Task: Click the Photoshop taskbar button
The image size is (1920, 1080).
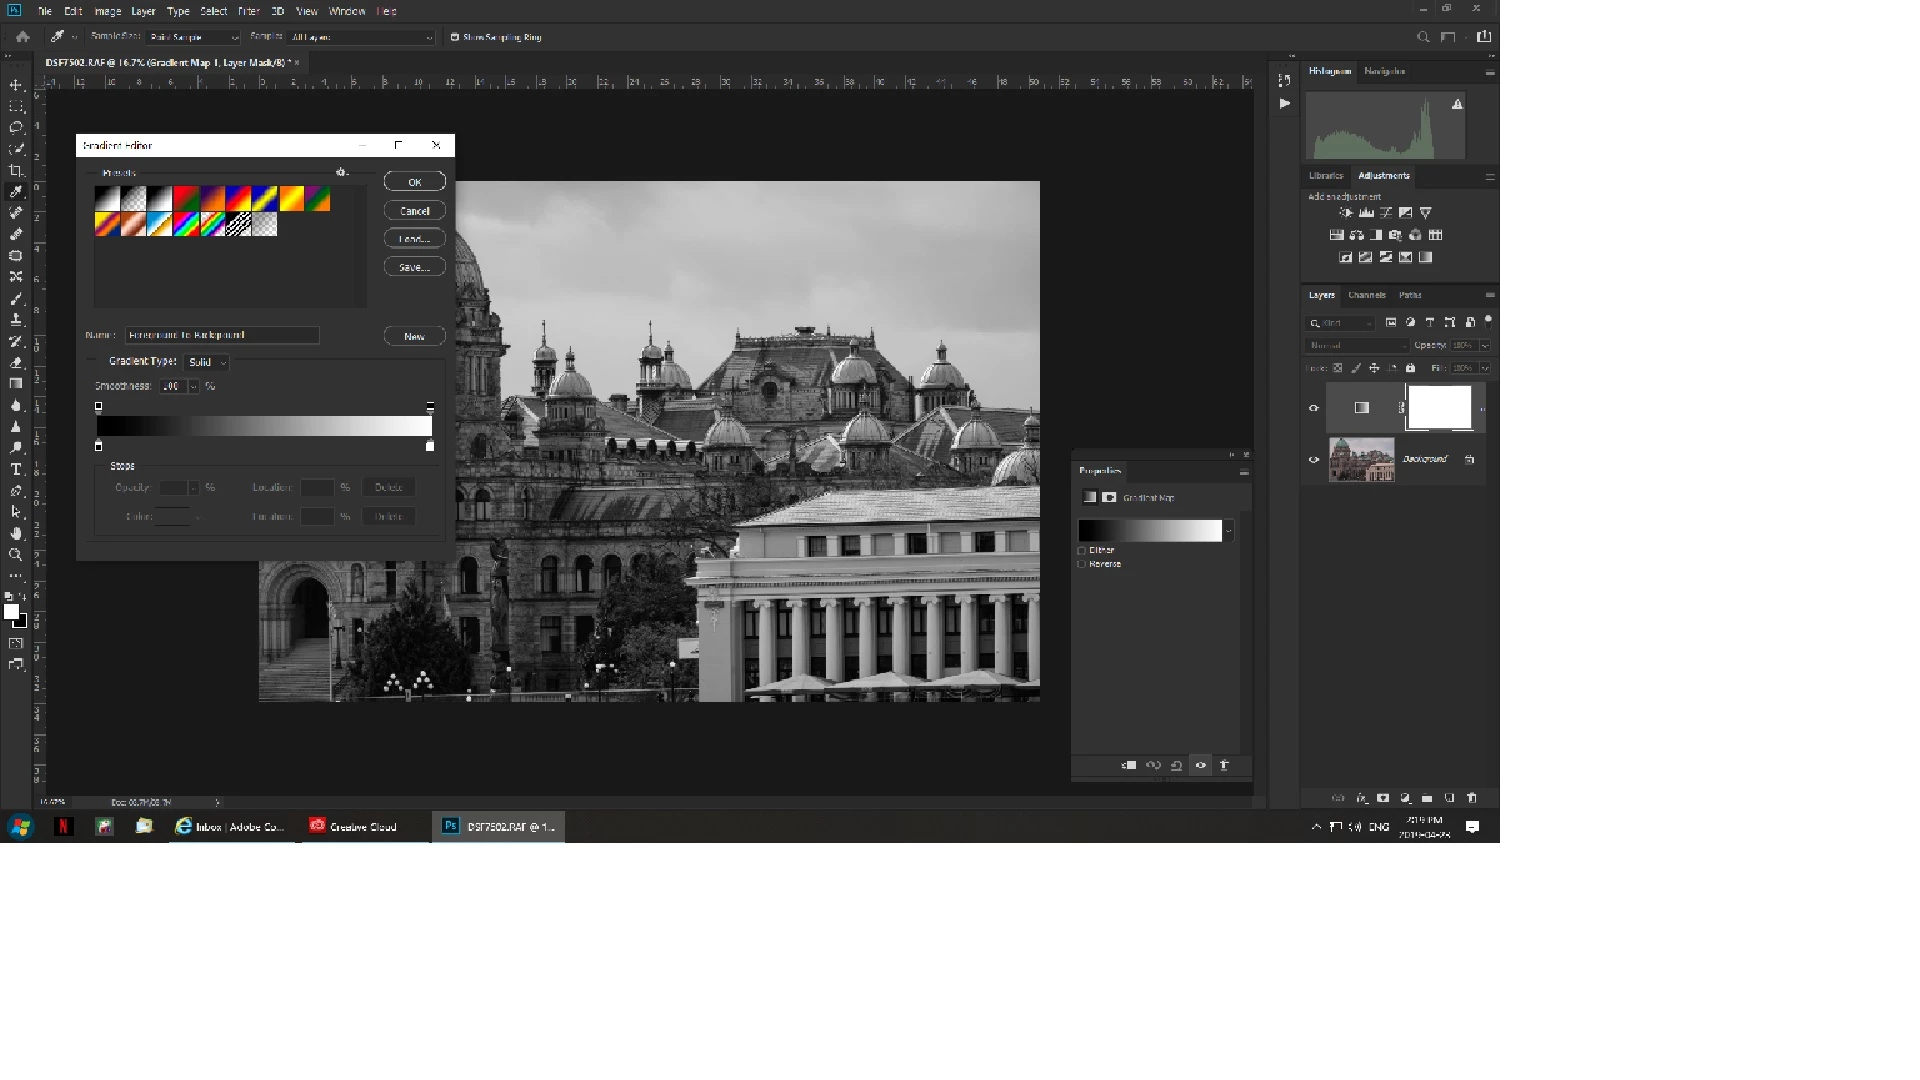Action: [x=499, y=827]
